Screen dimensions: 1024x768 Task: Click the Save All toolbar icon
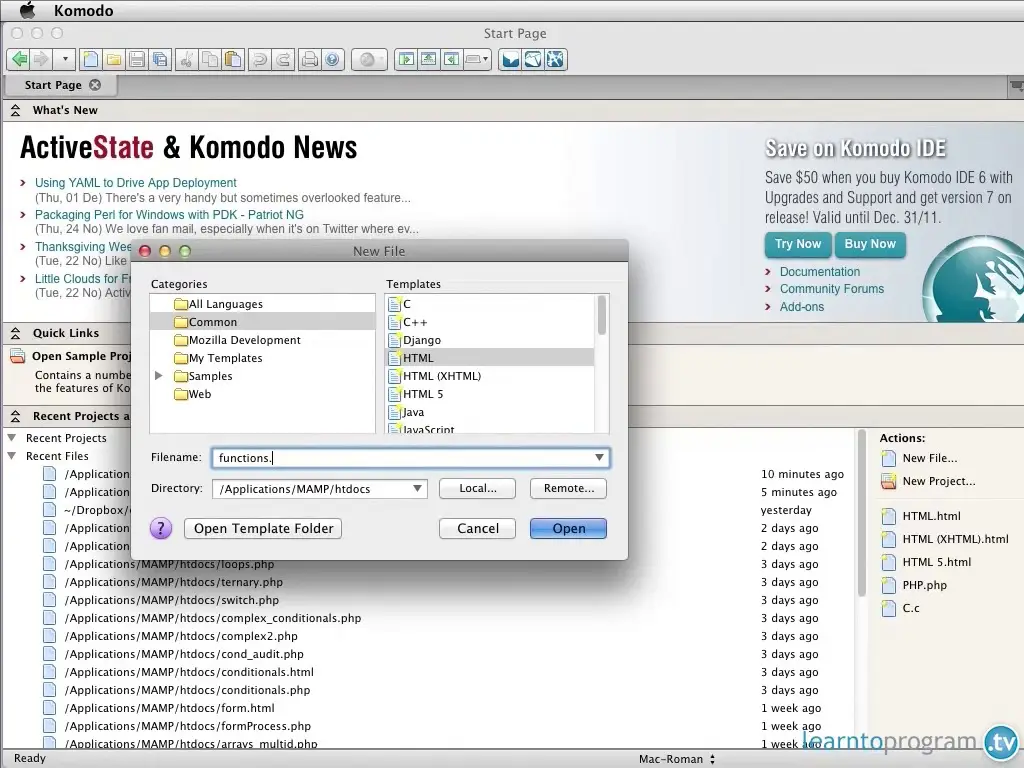point(159,59)
